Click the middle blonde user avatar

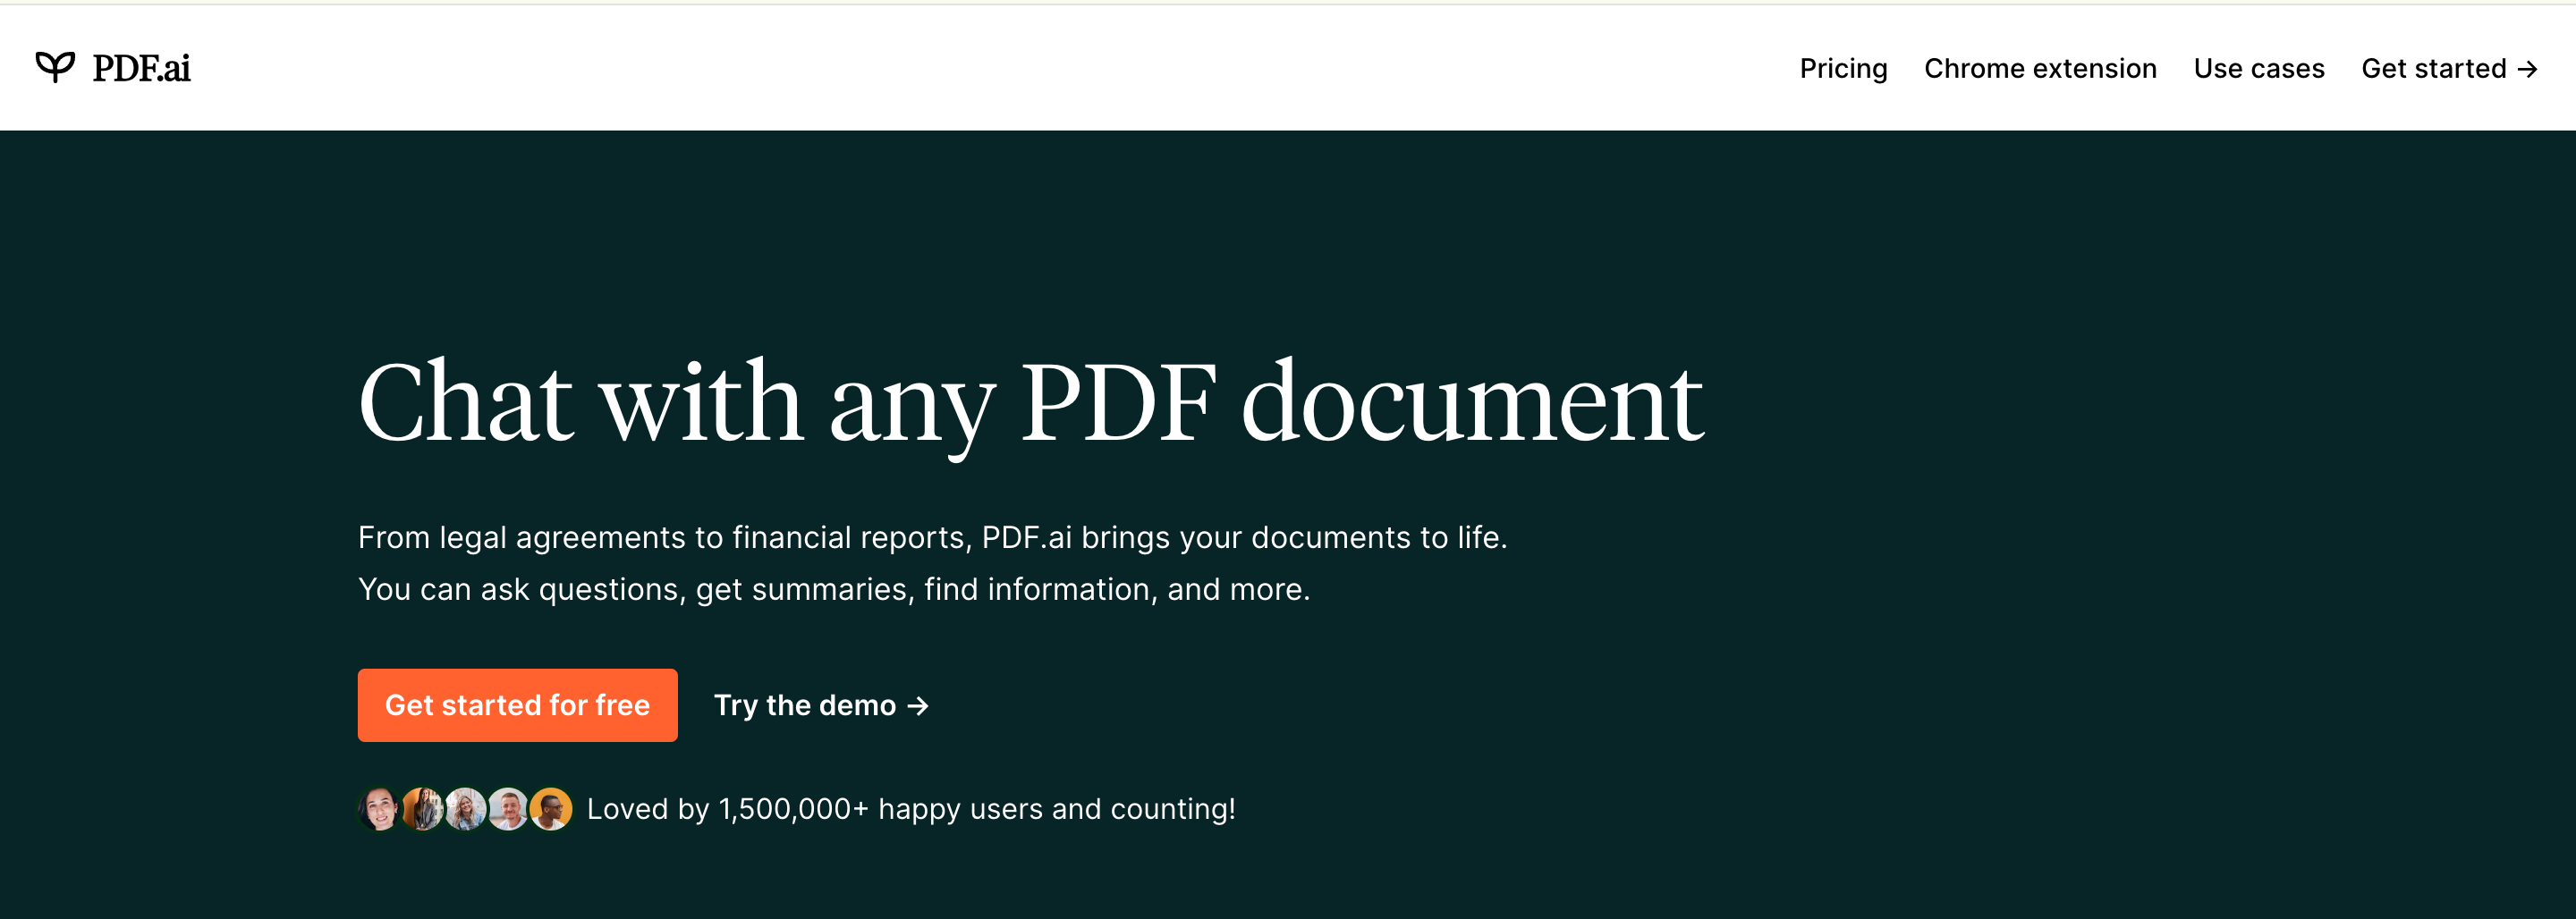click(x=464, y=808)
